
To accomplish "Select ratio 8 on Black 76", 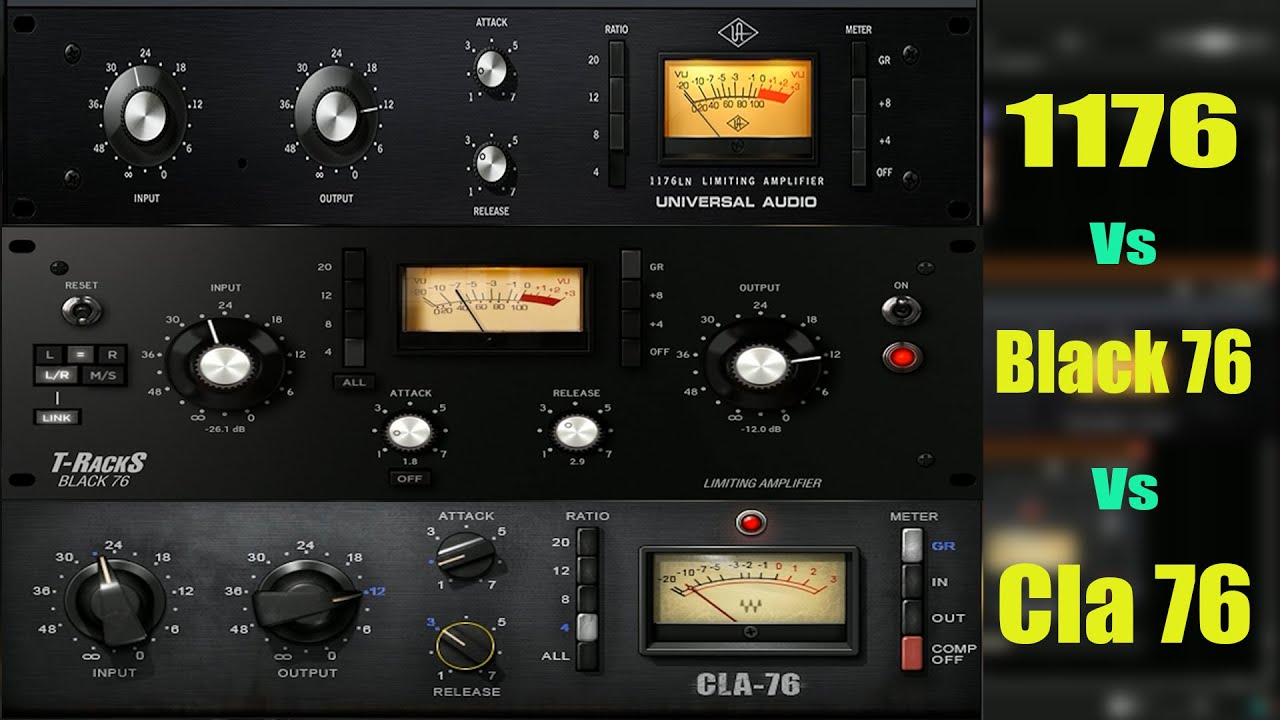I will point(353,323).
